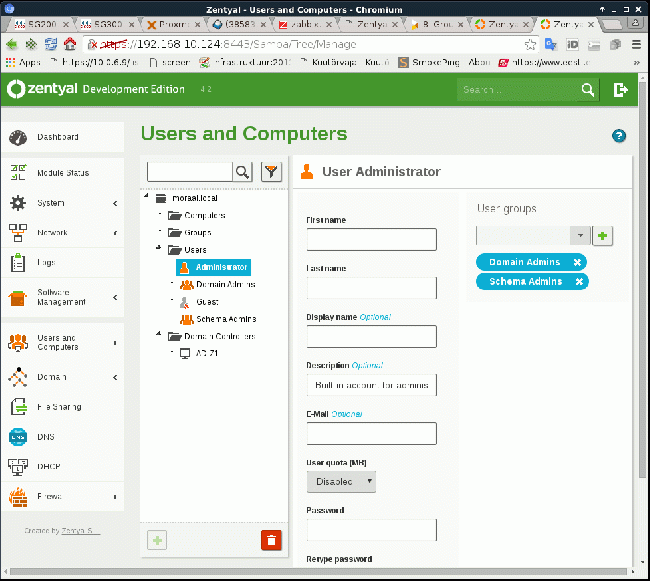Open the User quota Disabled dropdown
The image size is (650, 581).
(341, 482)
